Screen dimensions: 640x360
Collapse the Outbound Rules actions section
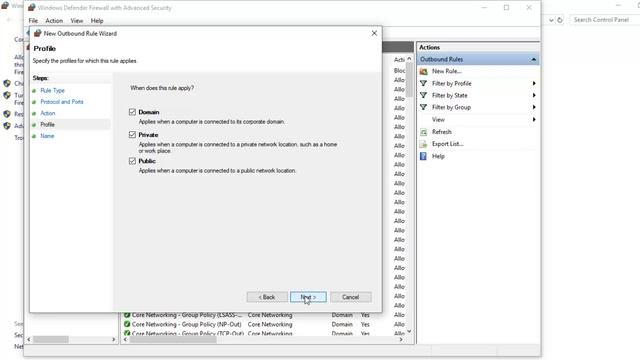(533, 59)
